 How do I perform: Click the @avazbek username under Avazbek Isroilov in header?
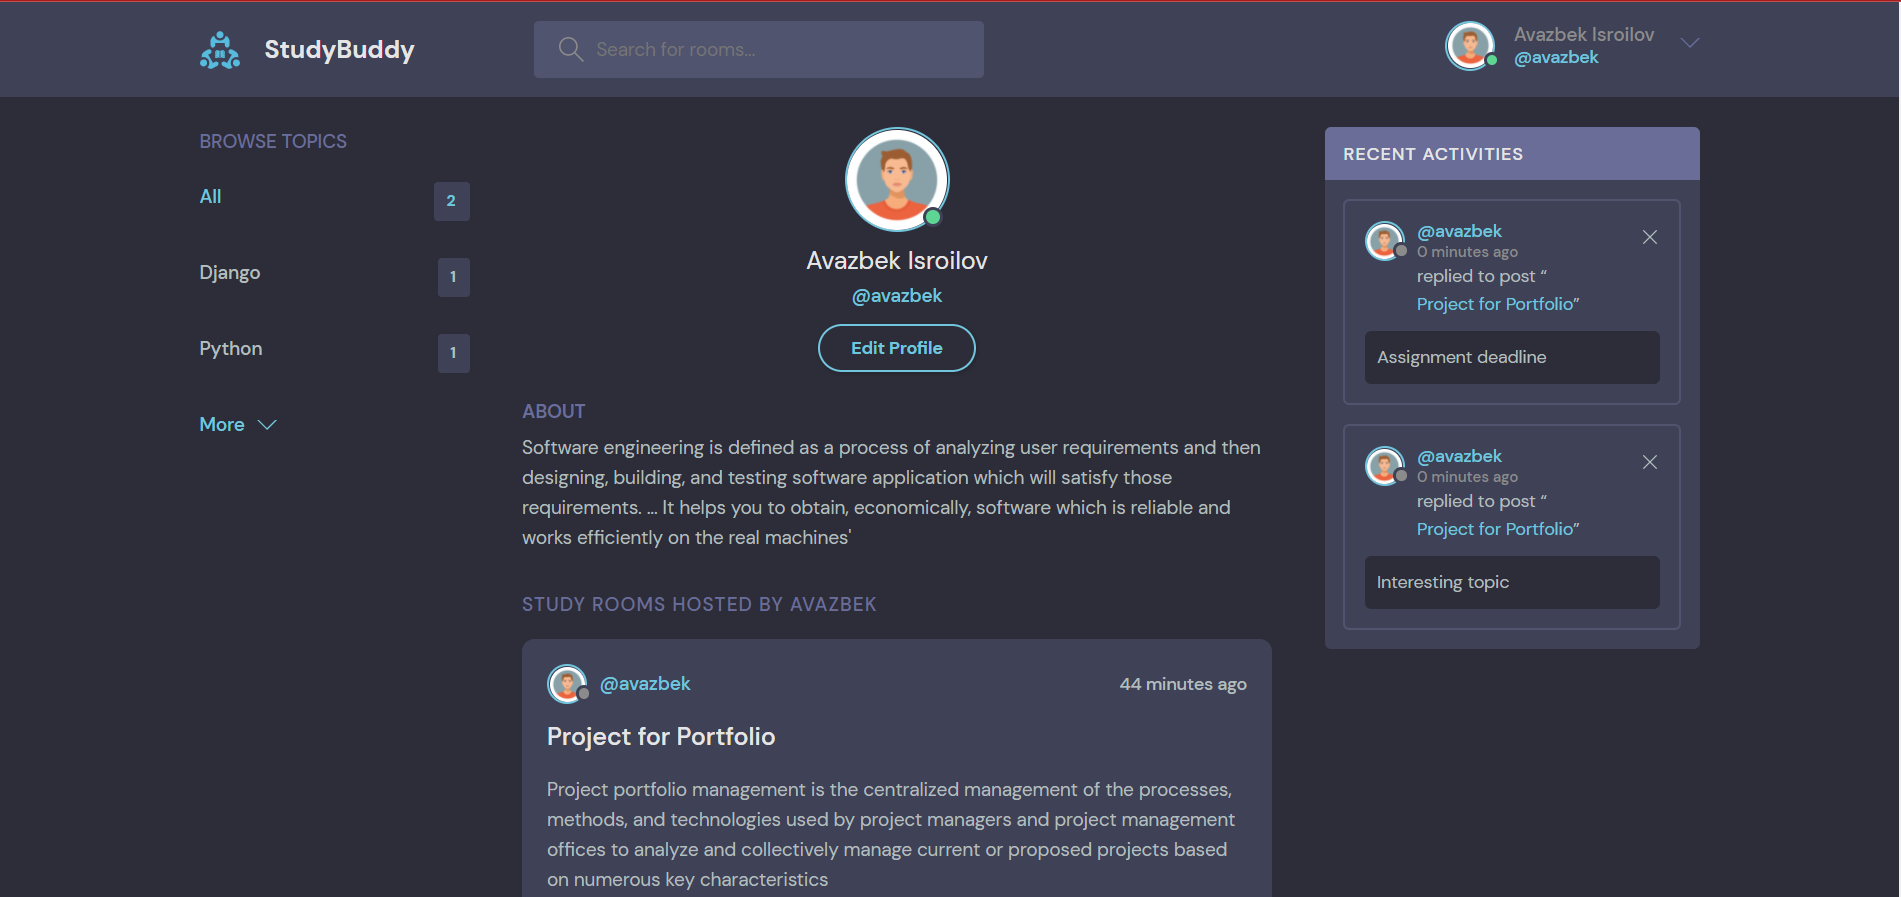click(1556, 57)
